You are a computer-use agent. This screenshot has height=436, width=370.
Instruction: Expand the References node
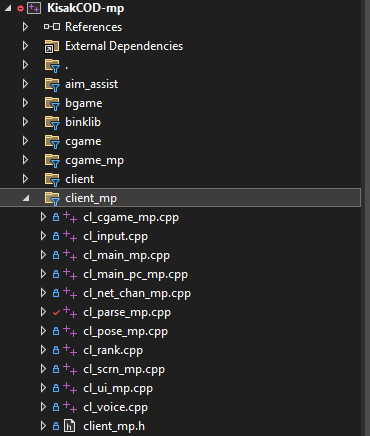pyautogui.click(x=25, y=27)
